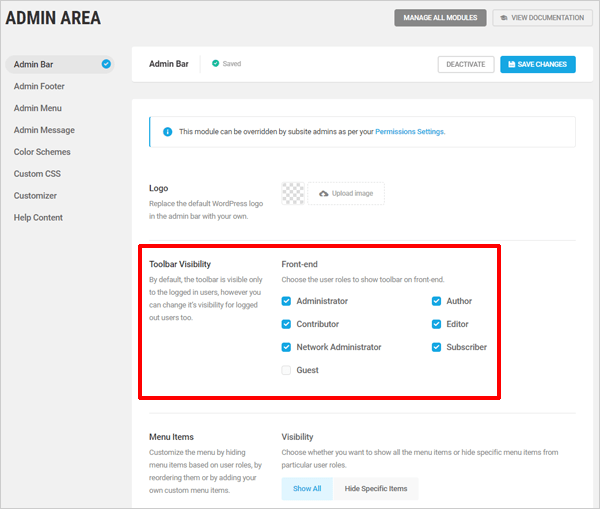Select Color Schemes in sidebar
The height and width of the screenshot is (509, 600).
(42, 152)
